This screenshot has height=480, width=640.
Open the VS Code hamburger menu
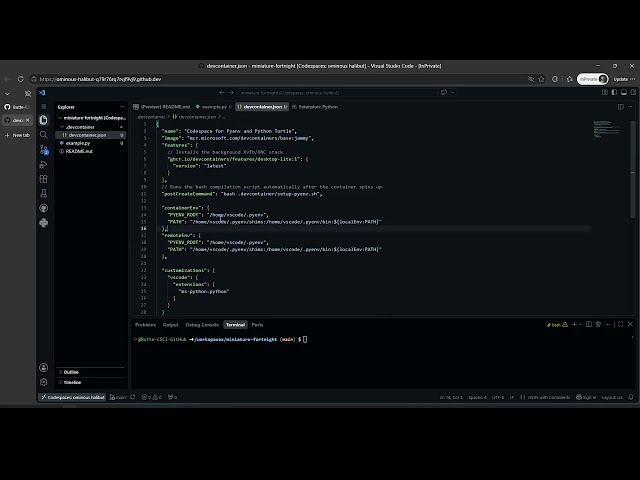point(44,107)
